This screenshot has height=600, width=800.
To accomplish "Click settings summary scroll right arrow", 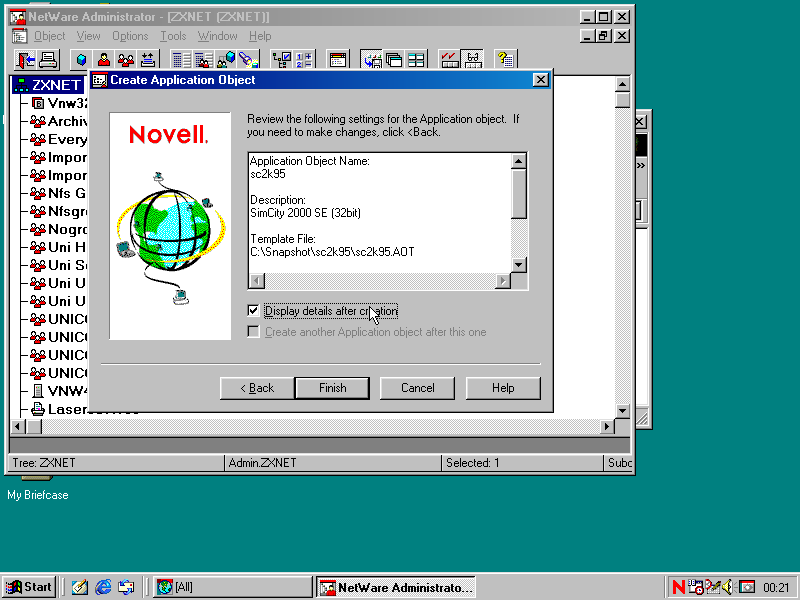I will [x=503, y=281].
